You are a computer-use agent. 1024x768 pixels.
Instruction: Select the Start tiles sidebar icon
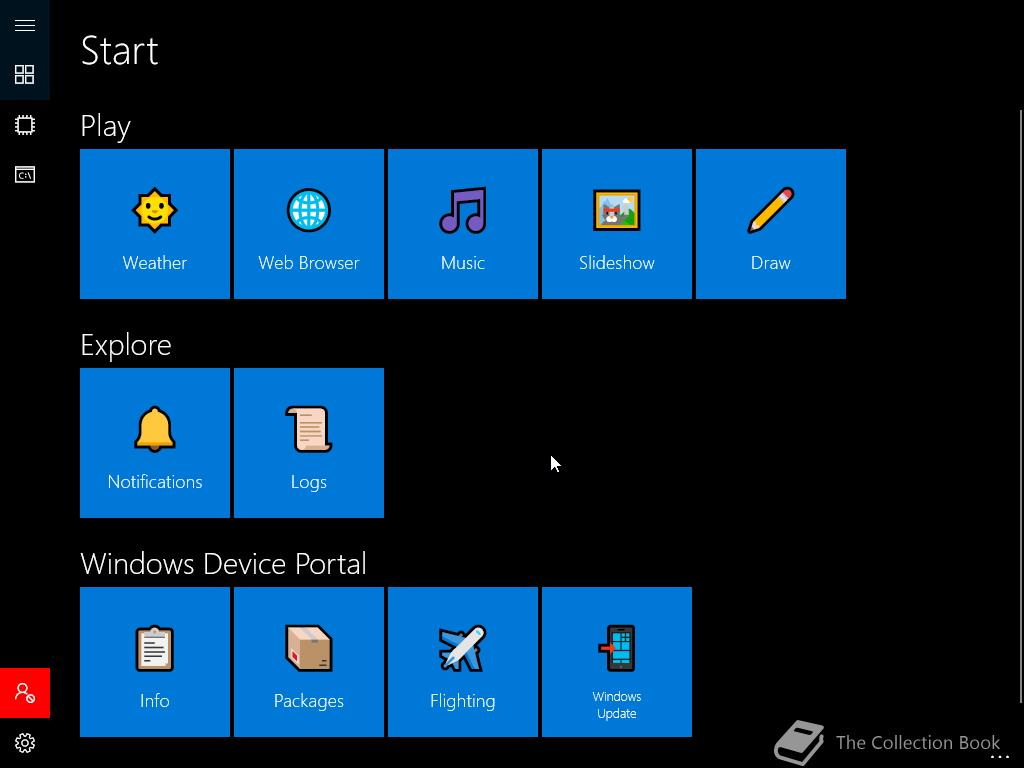tap(25, 74)
